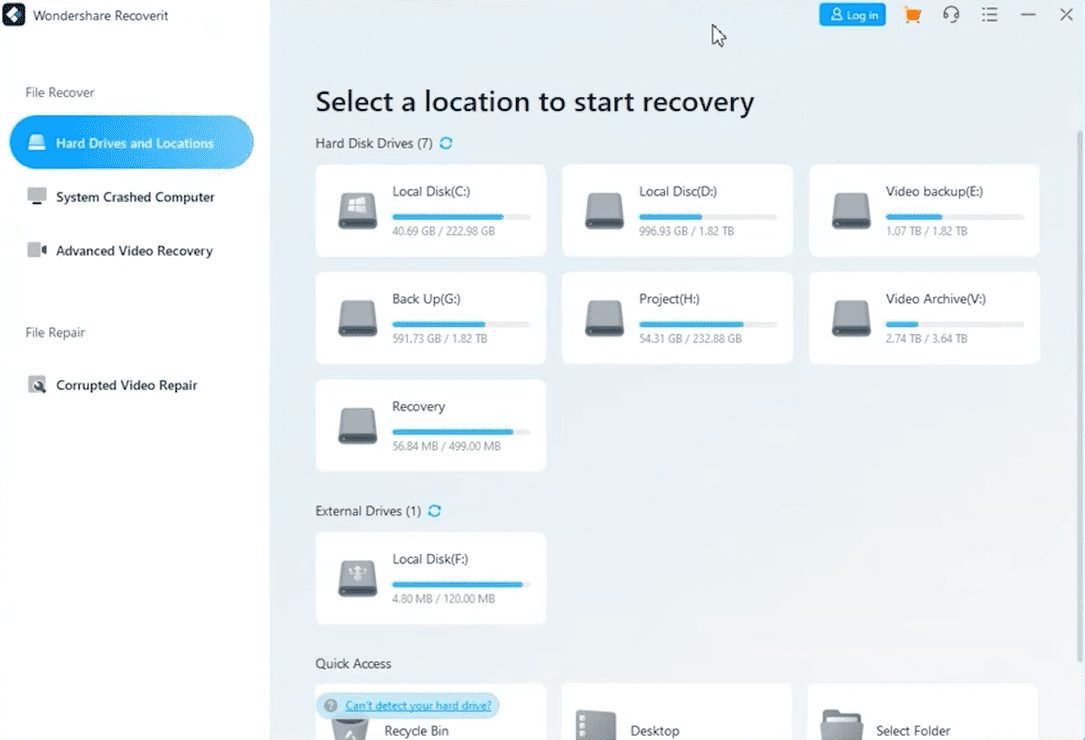Screen dimensions: 1085x740
Task: Open System Crashed Computer section
Action: click(x=134, y=197)
